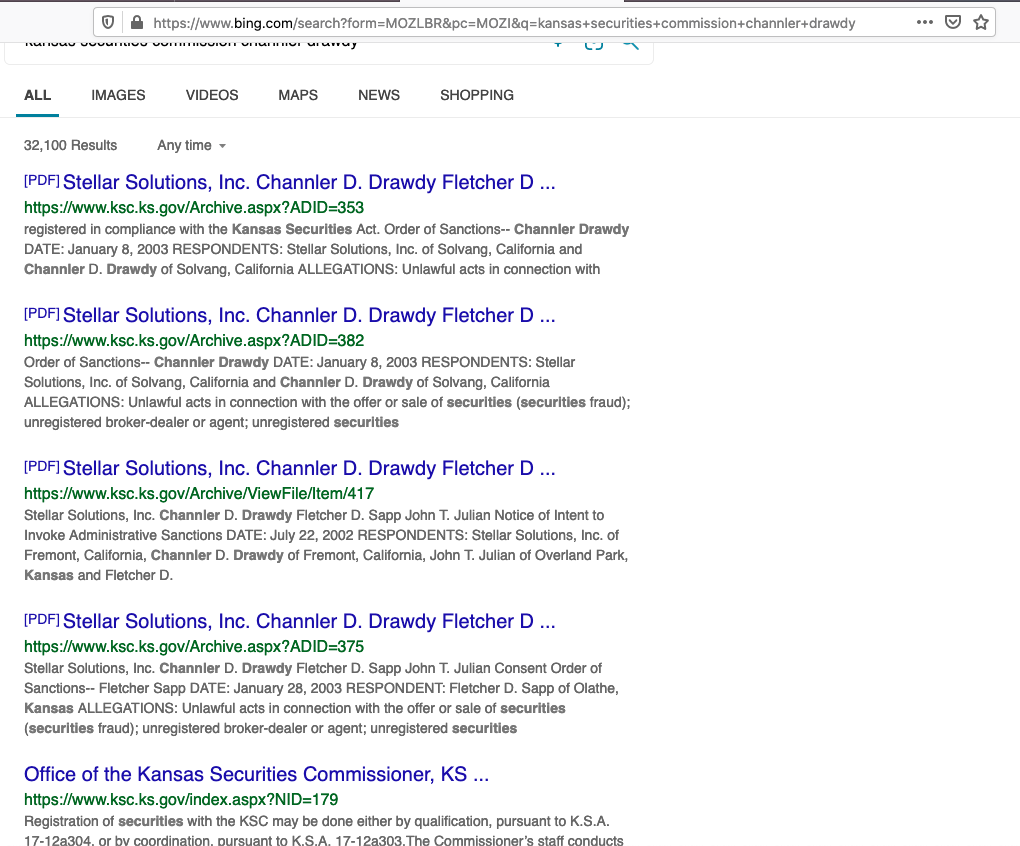
Task: Open the VIDEOS tab
Action: tap(212, 95)
